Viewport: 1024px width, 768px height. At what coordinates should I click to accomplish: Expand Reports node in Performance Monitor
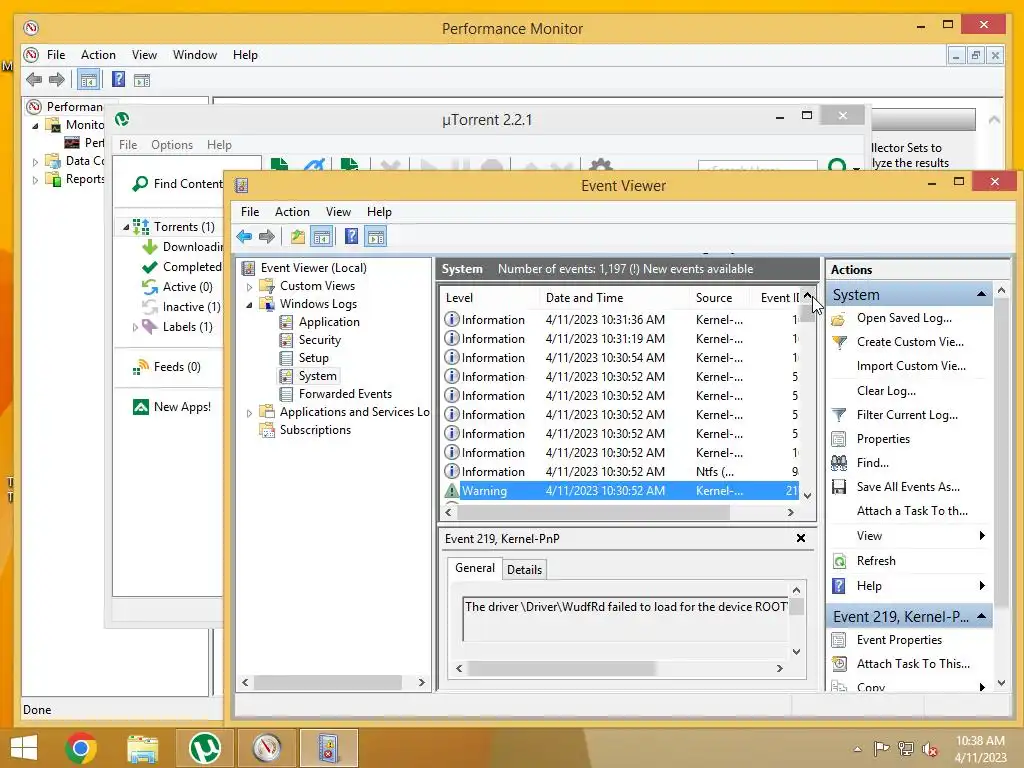click(x=35, y=180)
